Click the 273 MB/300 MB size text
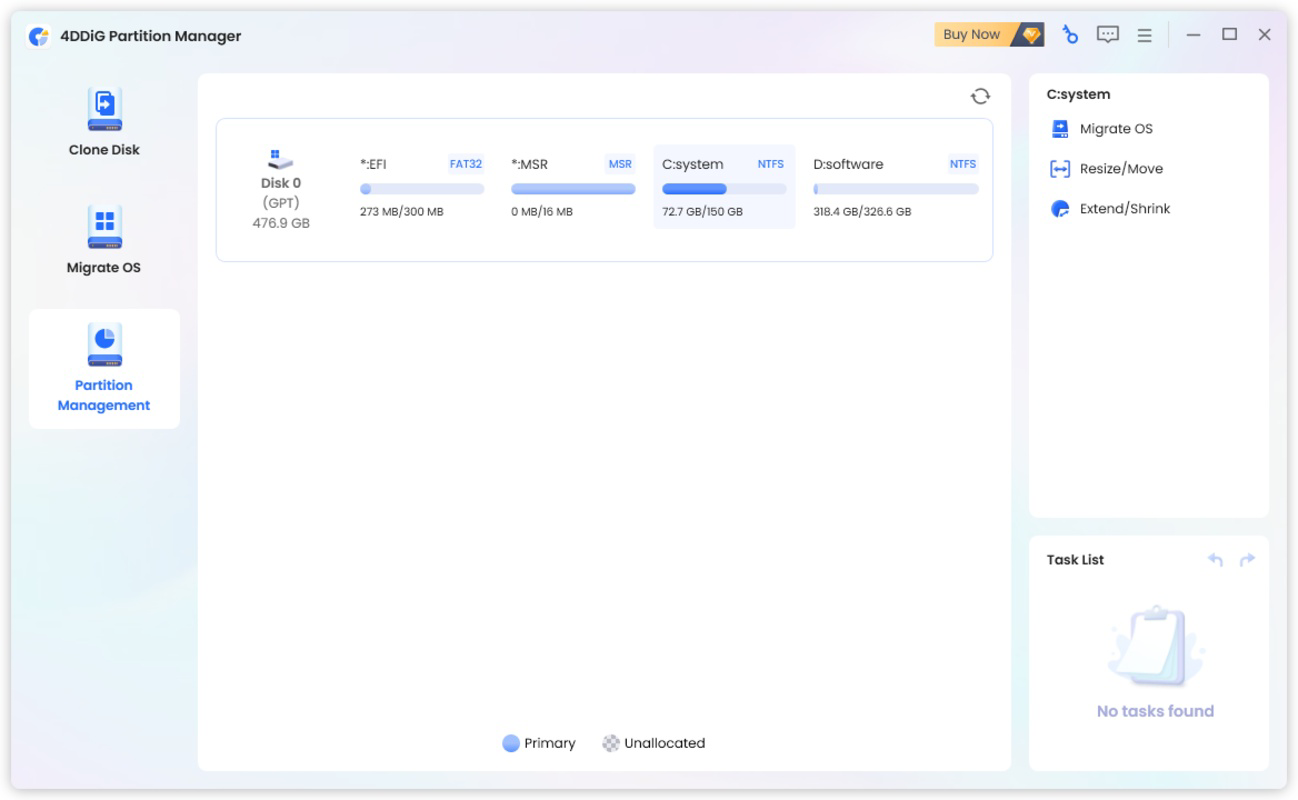This screenshot has width=1298, height=800. coord(401,212)
